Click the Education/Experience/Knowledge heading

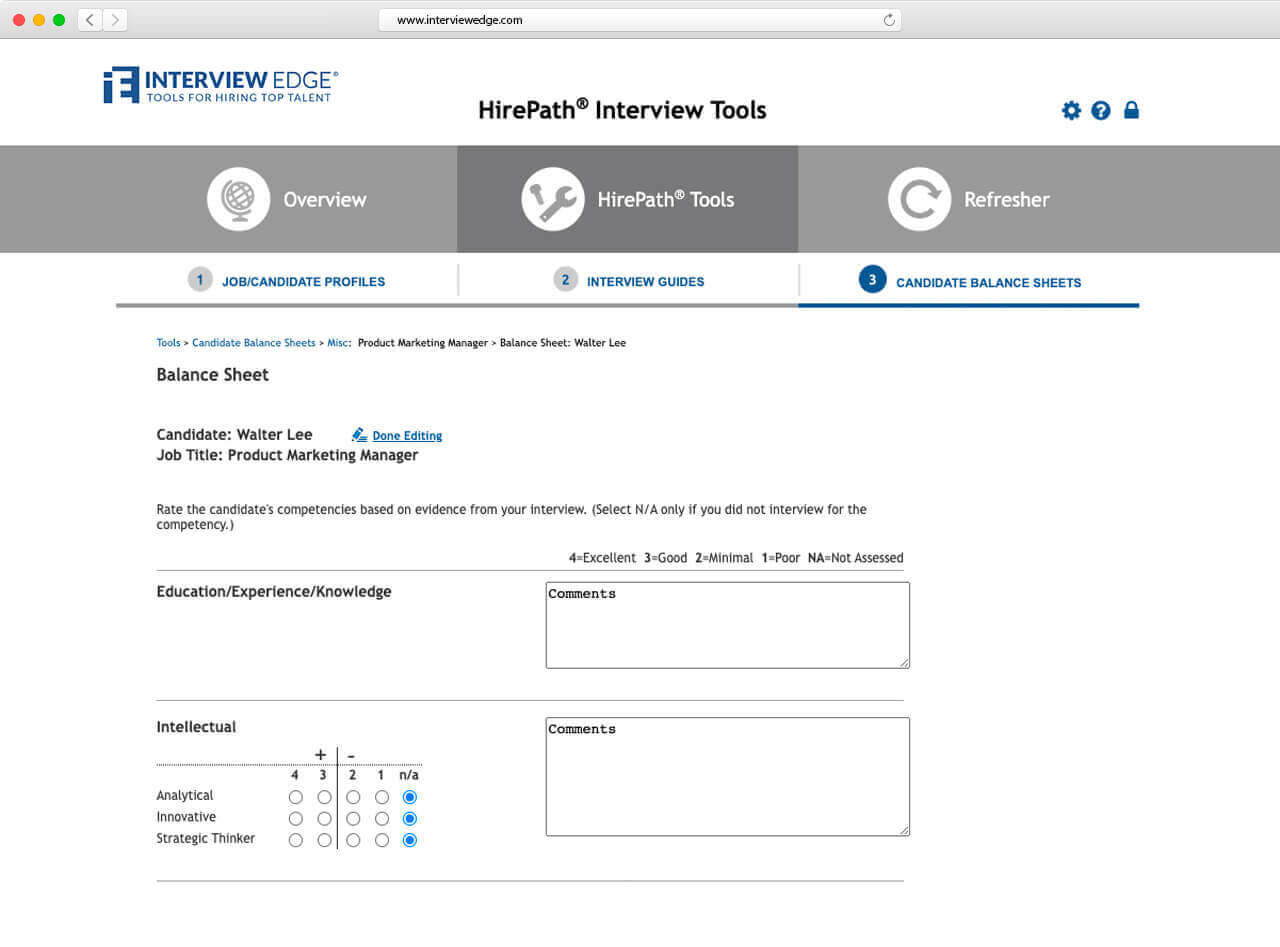click(274, 592)
